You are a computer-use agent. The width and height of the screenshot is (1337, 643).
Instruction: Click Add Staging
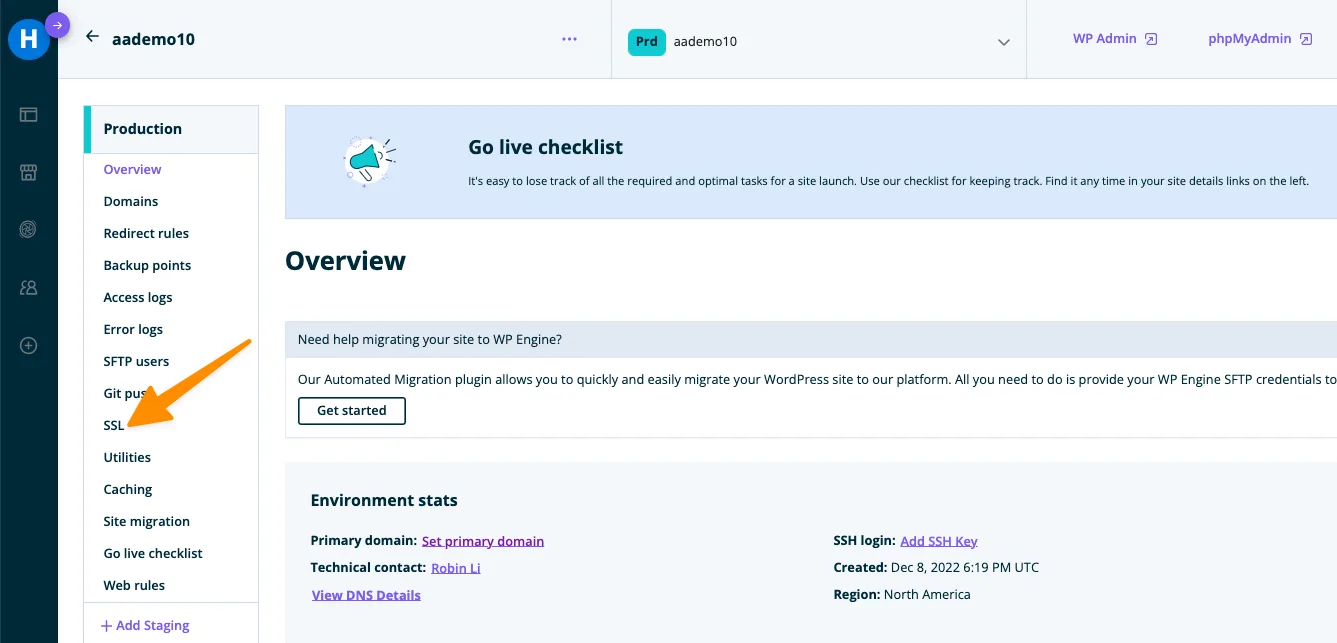click(x=145, y=625)
